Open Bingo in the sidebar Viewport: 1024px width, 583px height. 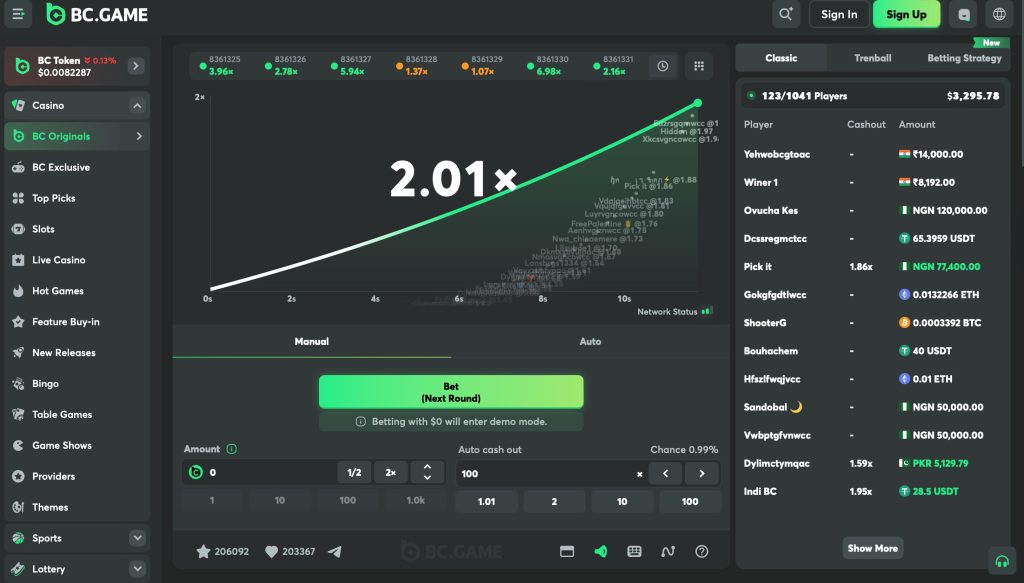[x=77, y=383]
